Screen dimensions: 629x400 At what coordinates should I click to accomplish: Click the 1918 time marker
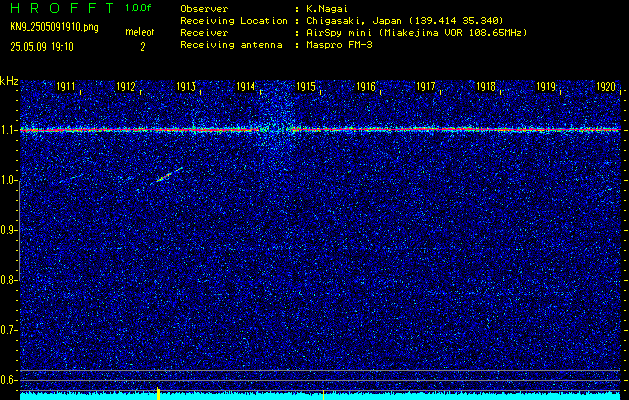(486, 87)
